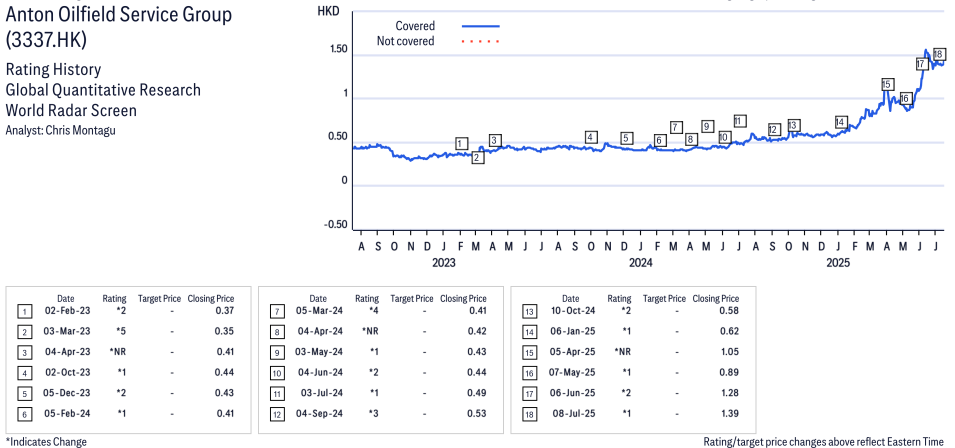
Task: Select the date '06-Jun-25' in the table
Action: tap(573, 393)
